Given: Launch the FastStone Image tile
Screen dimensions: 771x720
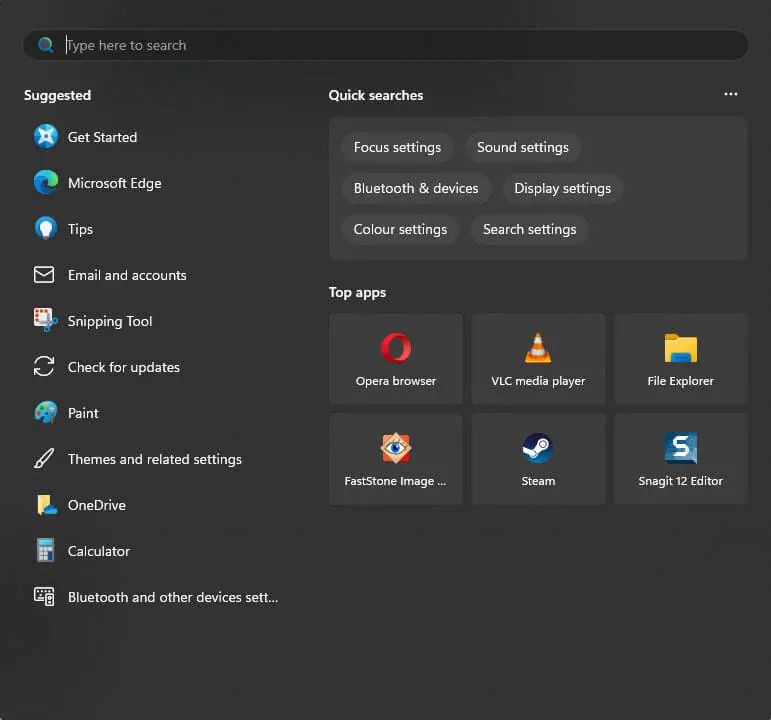Looking at the screenshot, I should coord(396,459).
